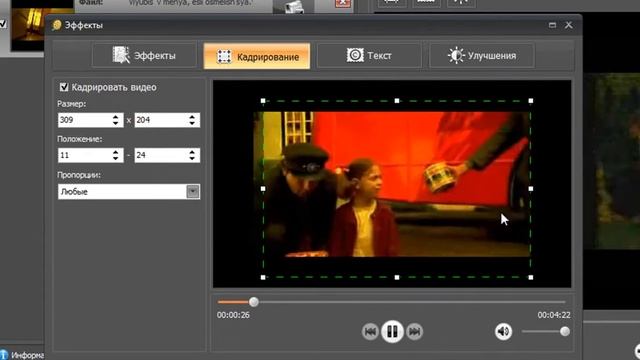Click the top-right crop handle
This screenshot has height=360, width=640.
[x=531, y=101]
